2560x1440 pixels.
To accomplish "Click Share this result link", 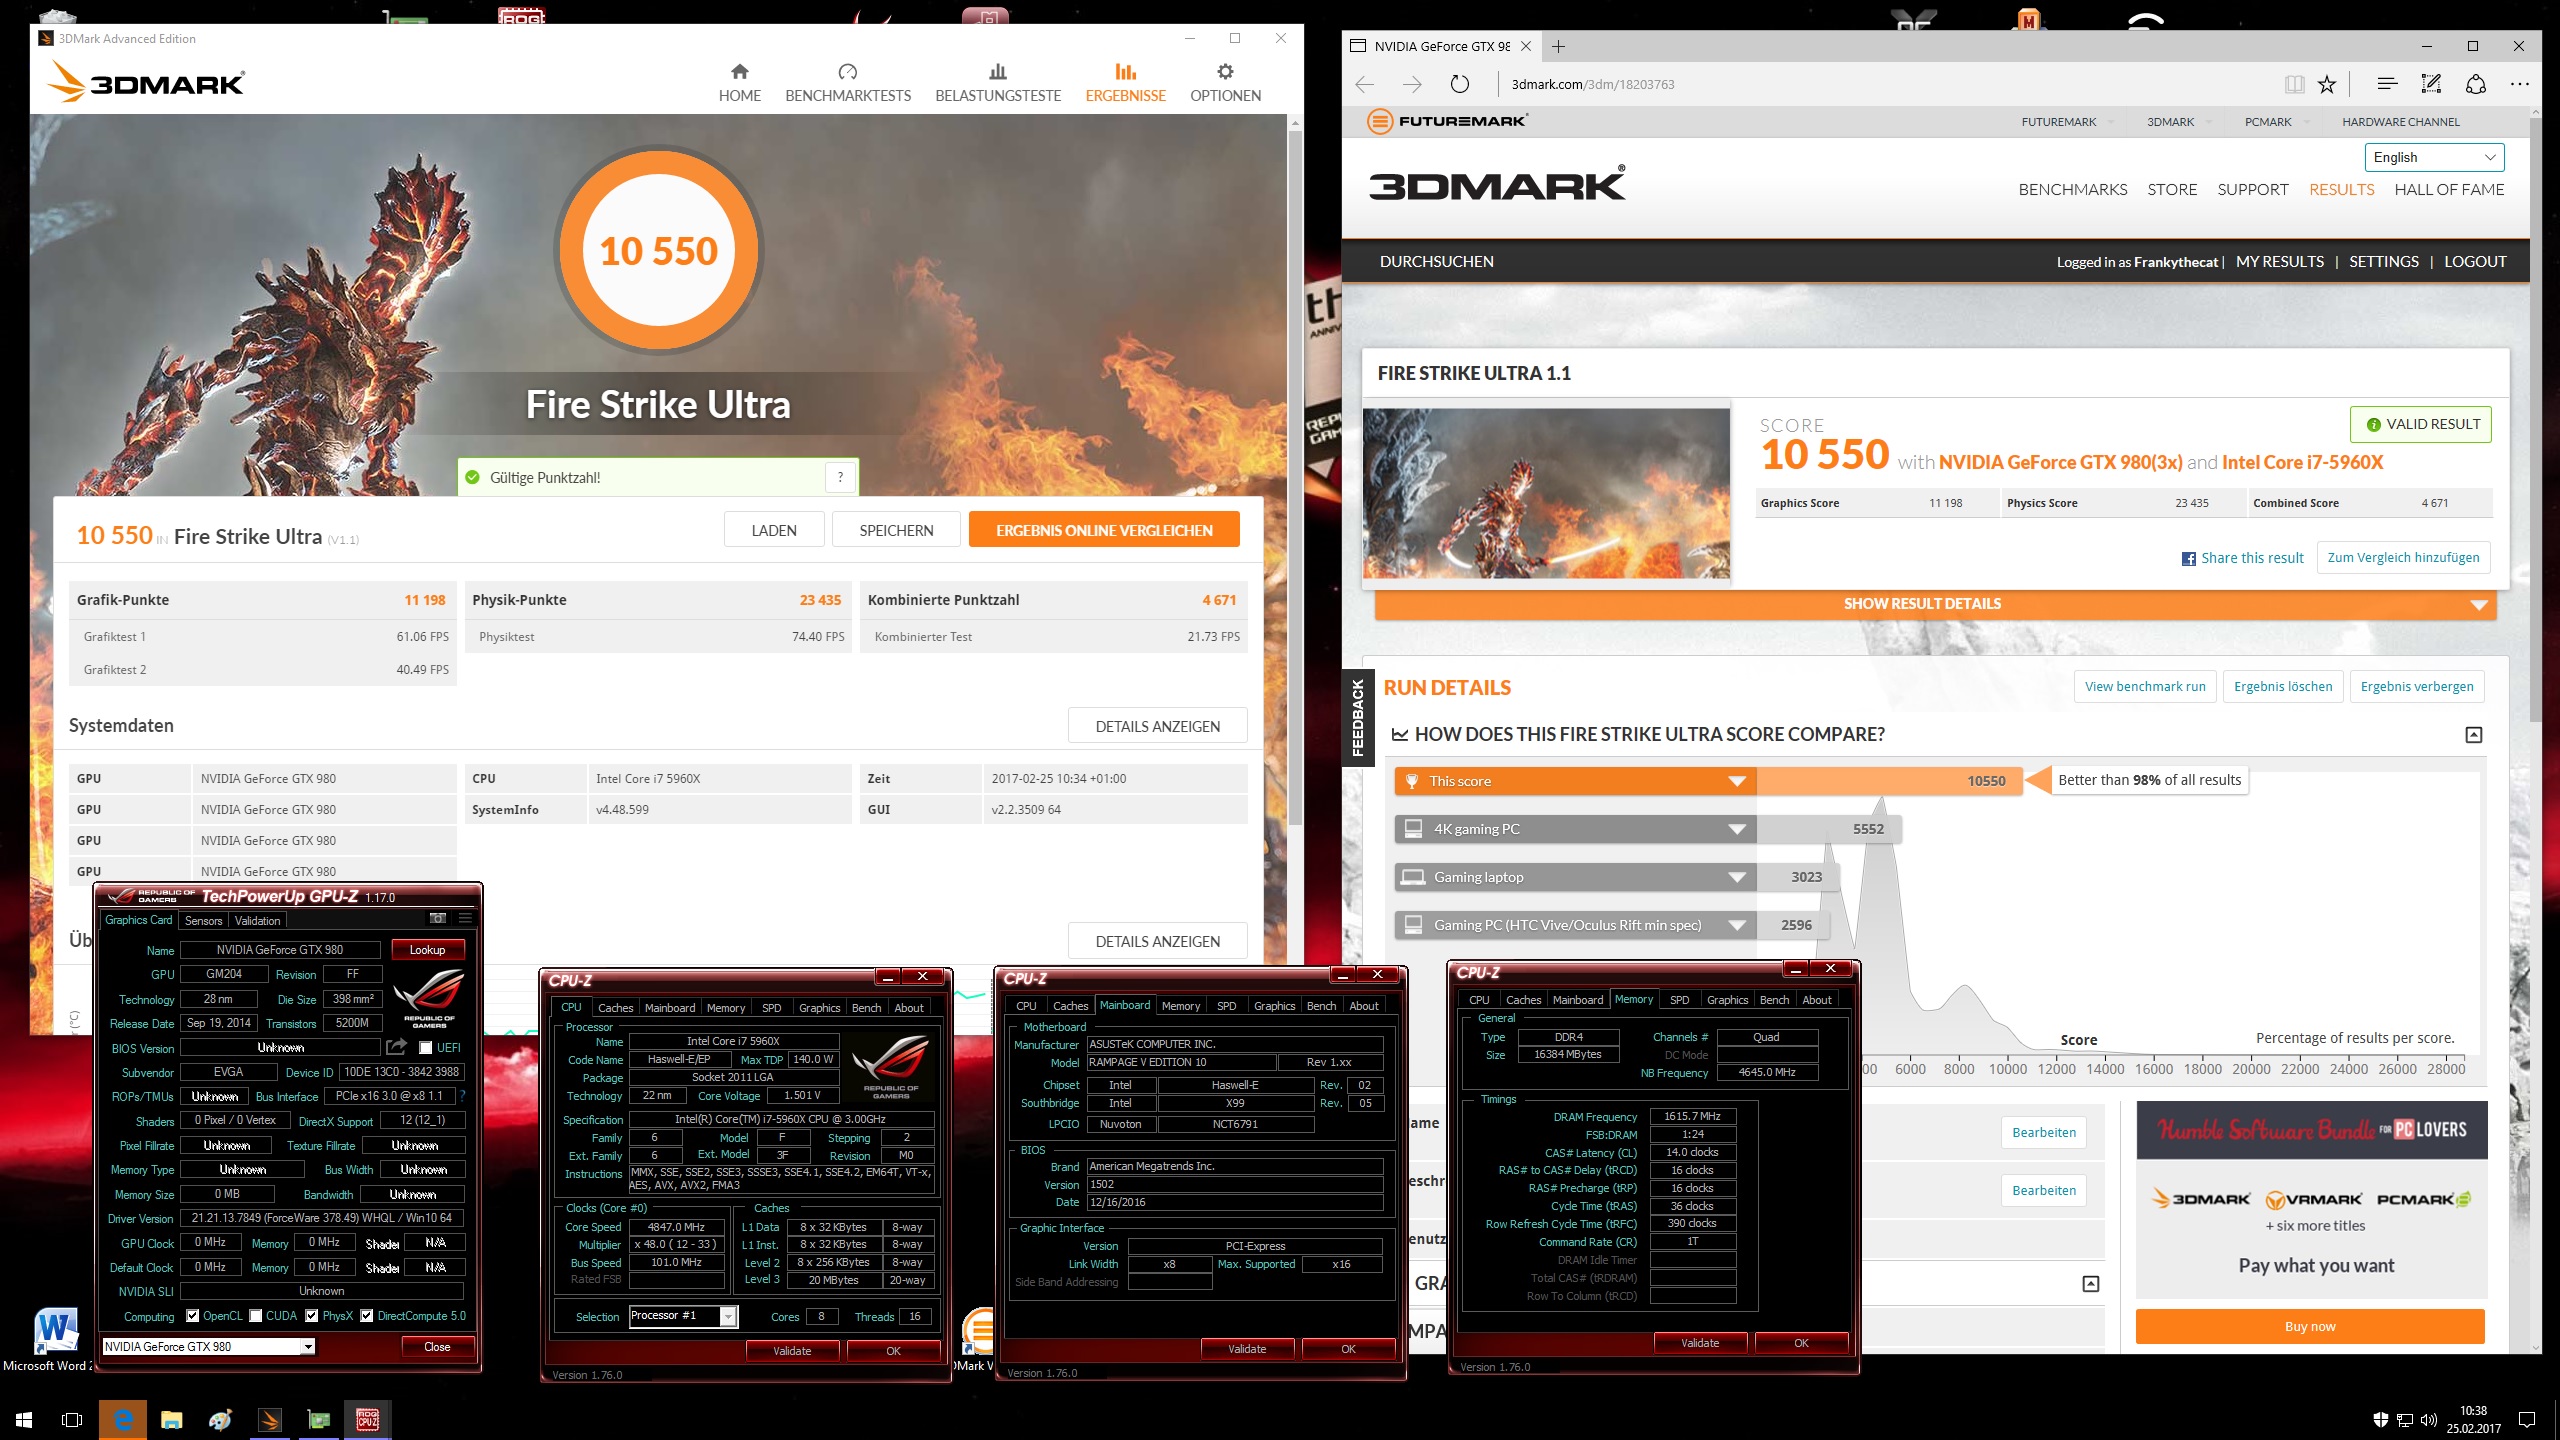I will [2242, 558].
